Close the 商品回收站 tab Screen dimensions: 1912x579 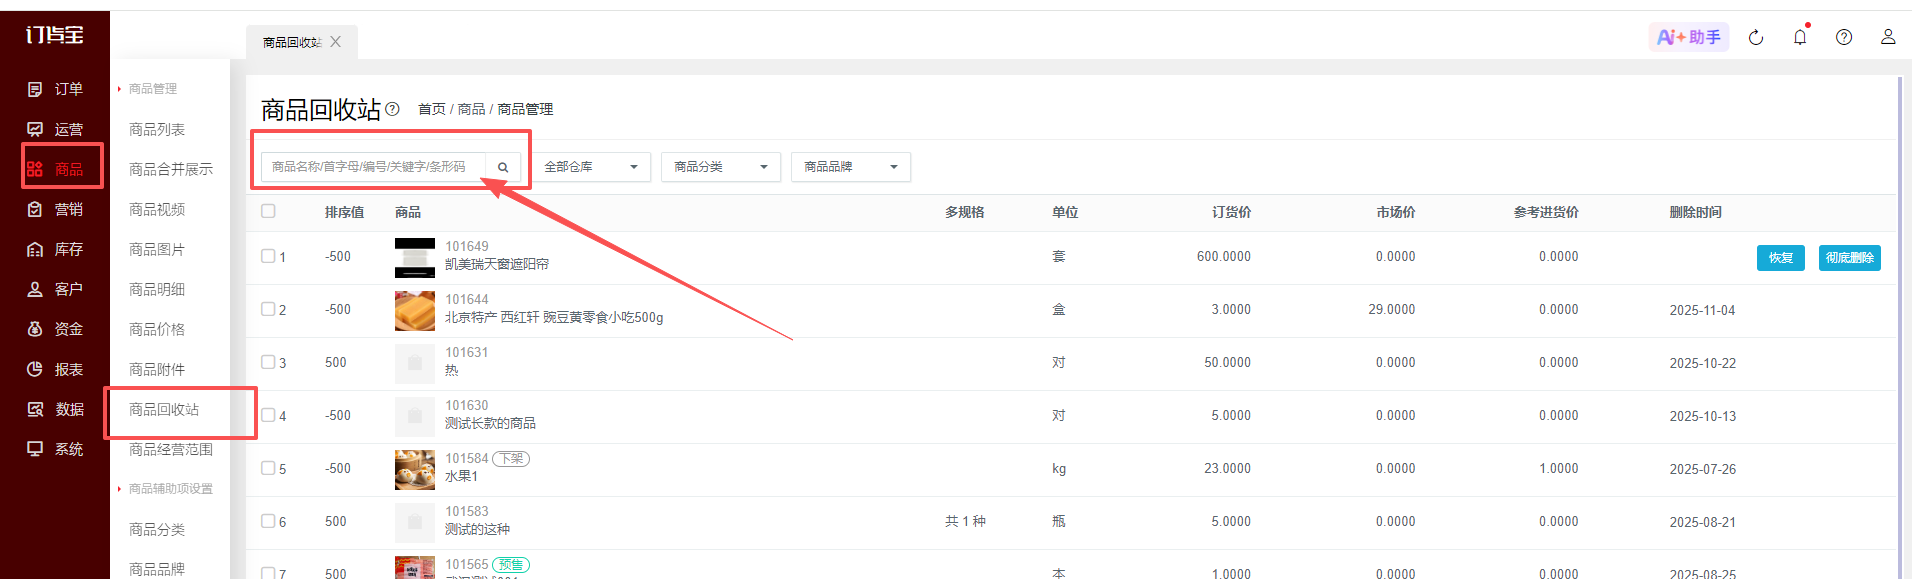coord(336,42)
